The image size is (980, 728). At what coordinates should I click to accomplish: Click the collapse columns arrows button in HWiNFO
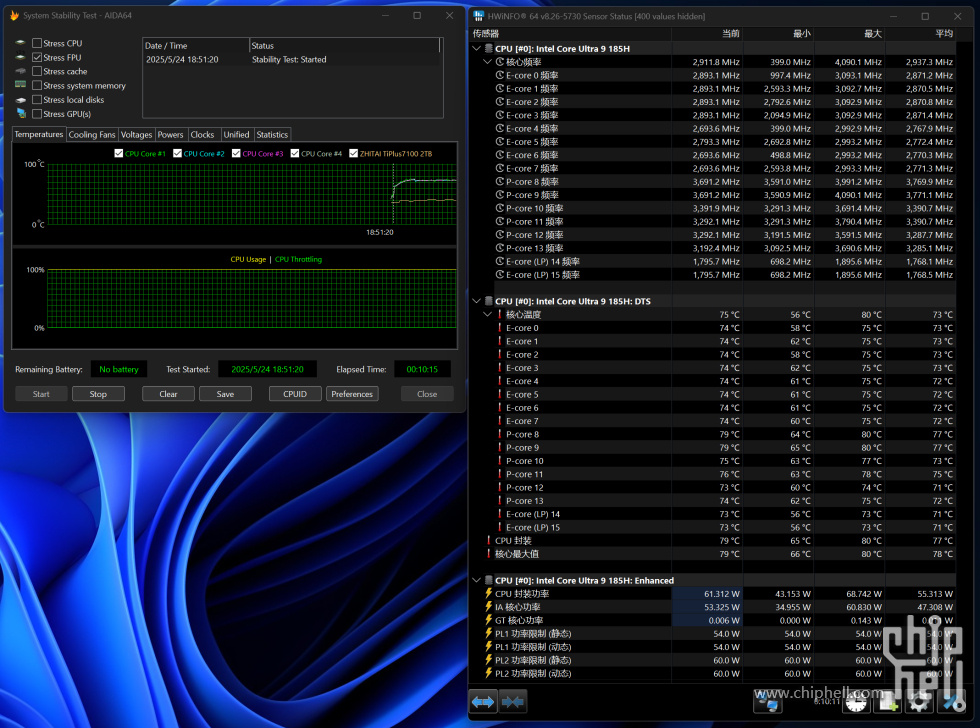coord(512,702)
